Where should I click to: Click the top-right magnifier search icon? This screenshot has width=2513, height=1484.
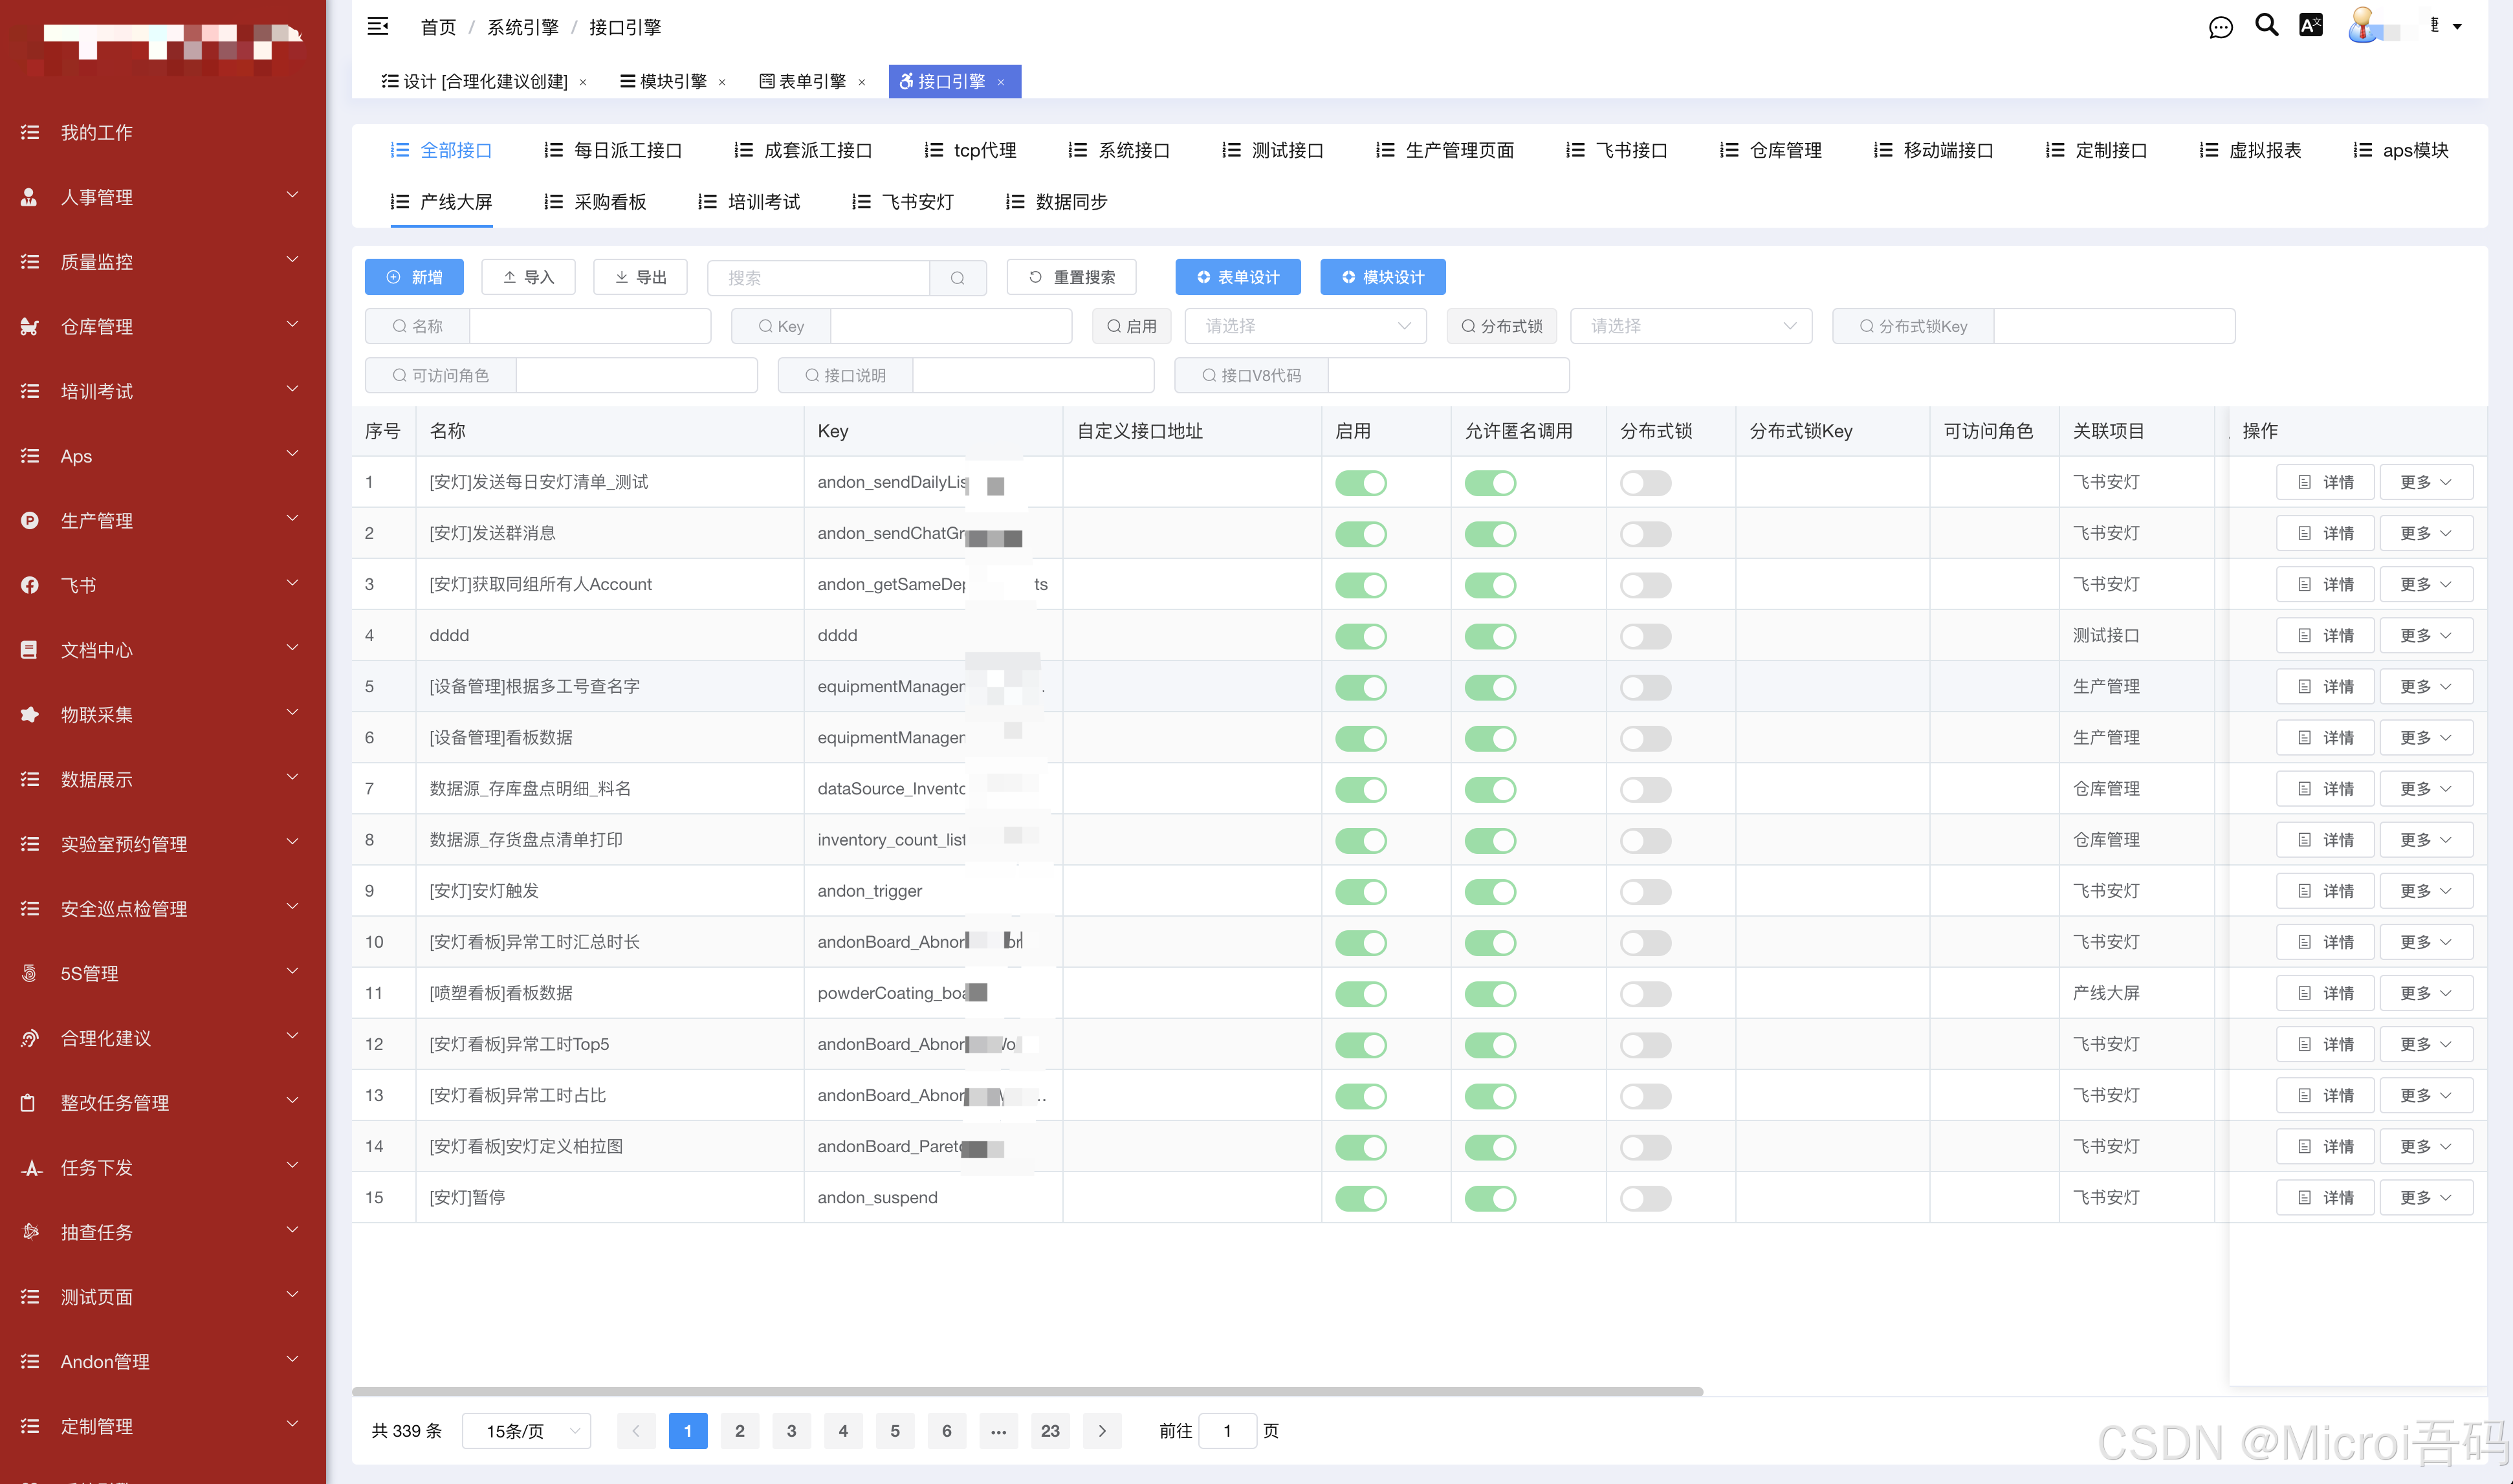[x=2267, y=25]
